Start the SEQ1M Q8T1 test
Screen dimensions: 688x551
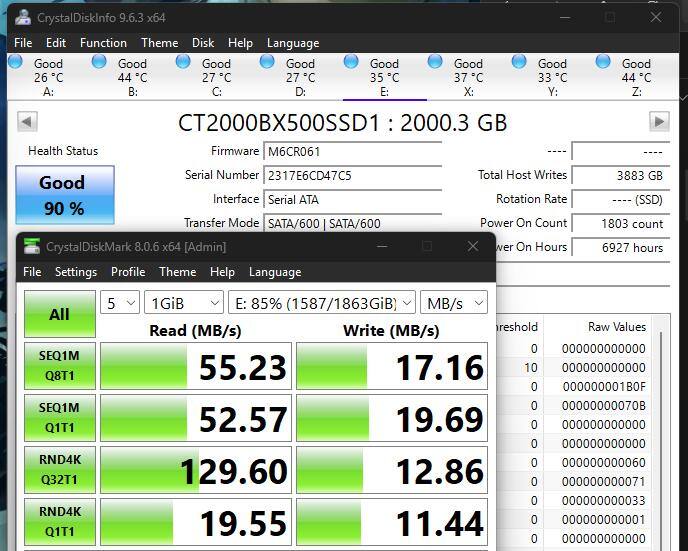pos(59,366)
